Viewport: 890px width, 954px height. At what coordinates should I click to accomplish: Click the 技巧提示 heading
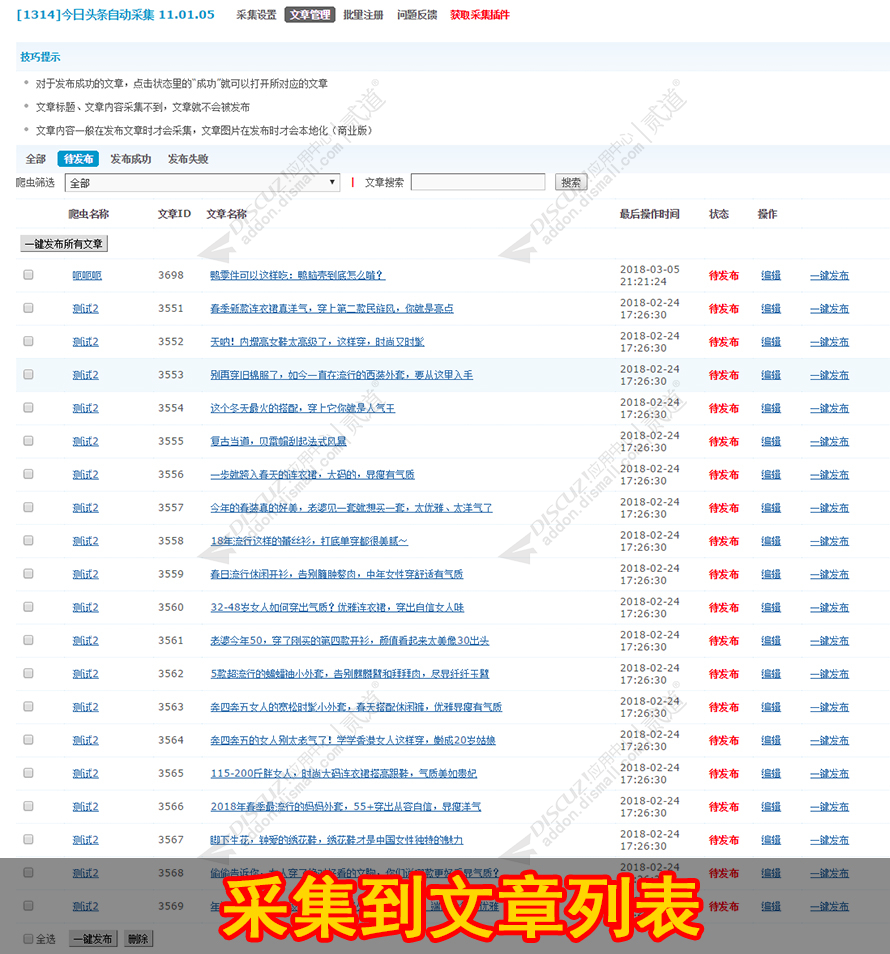(40, 57)
